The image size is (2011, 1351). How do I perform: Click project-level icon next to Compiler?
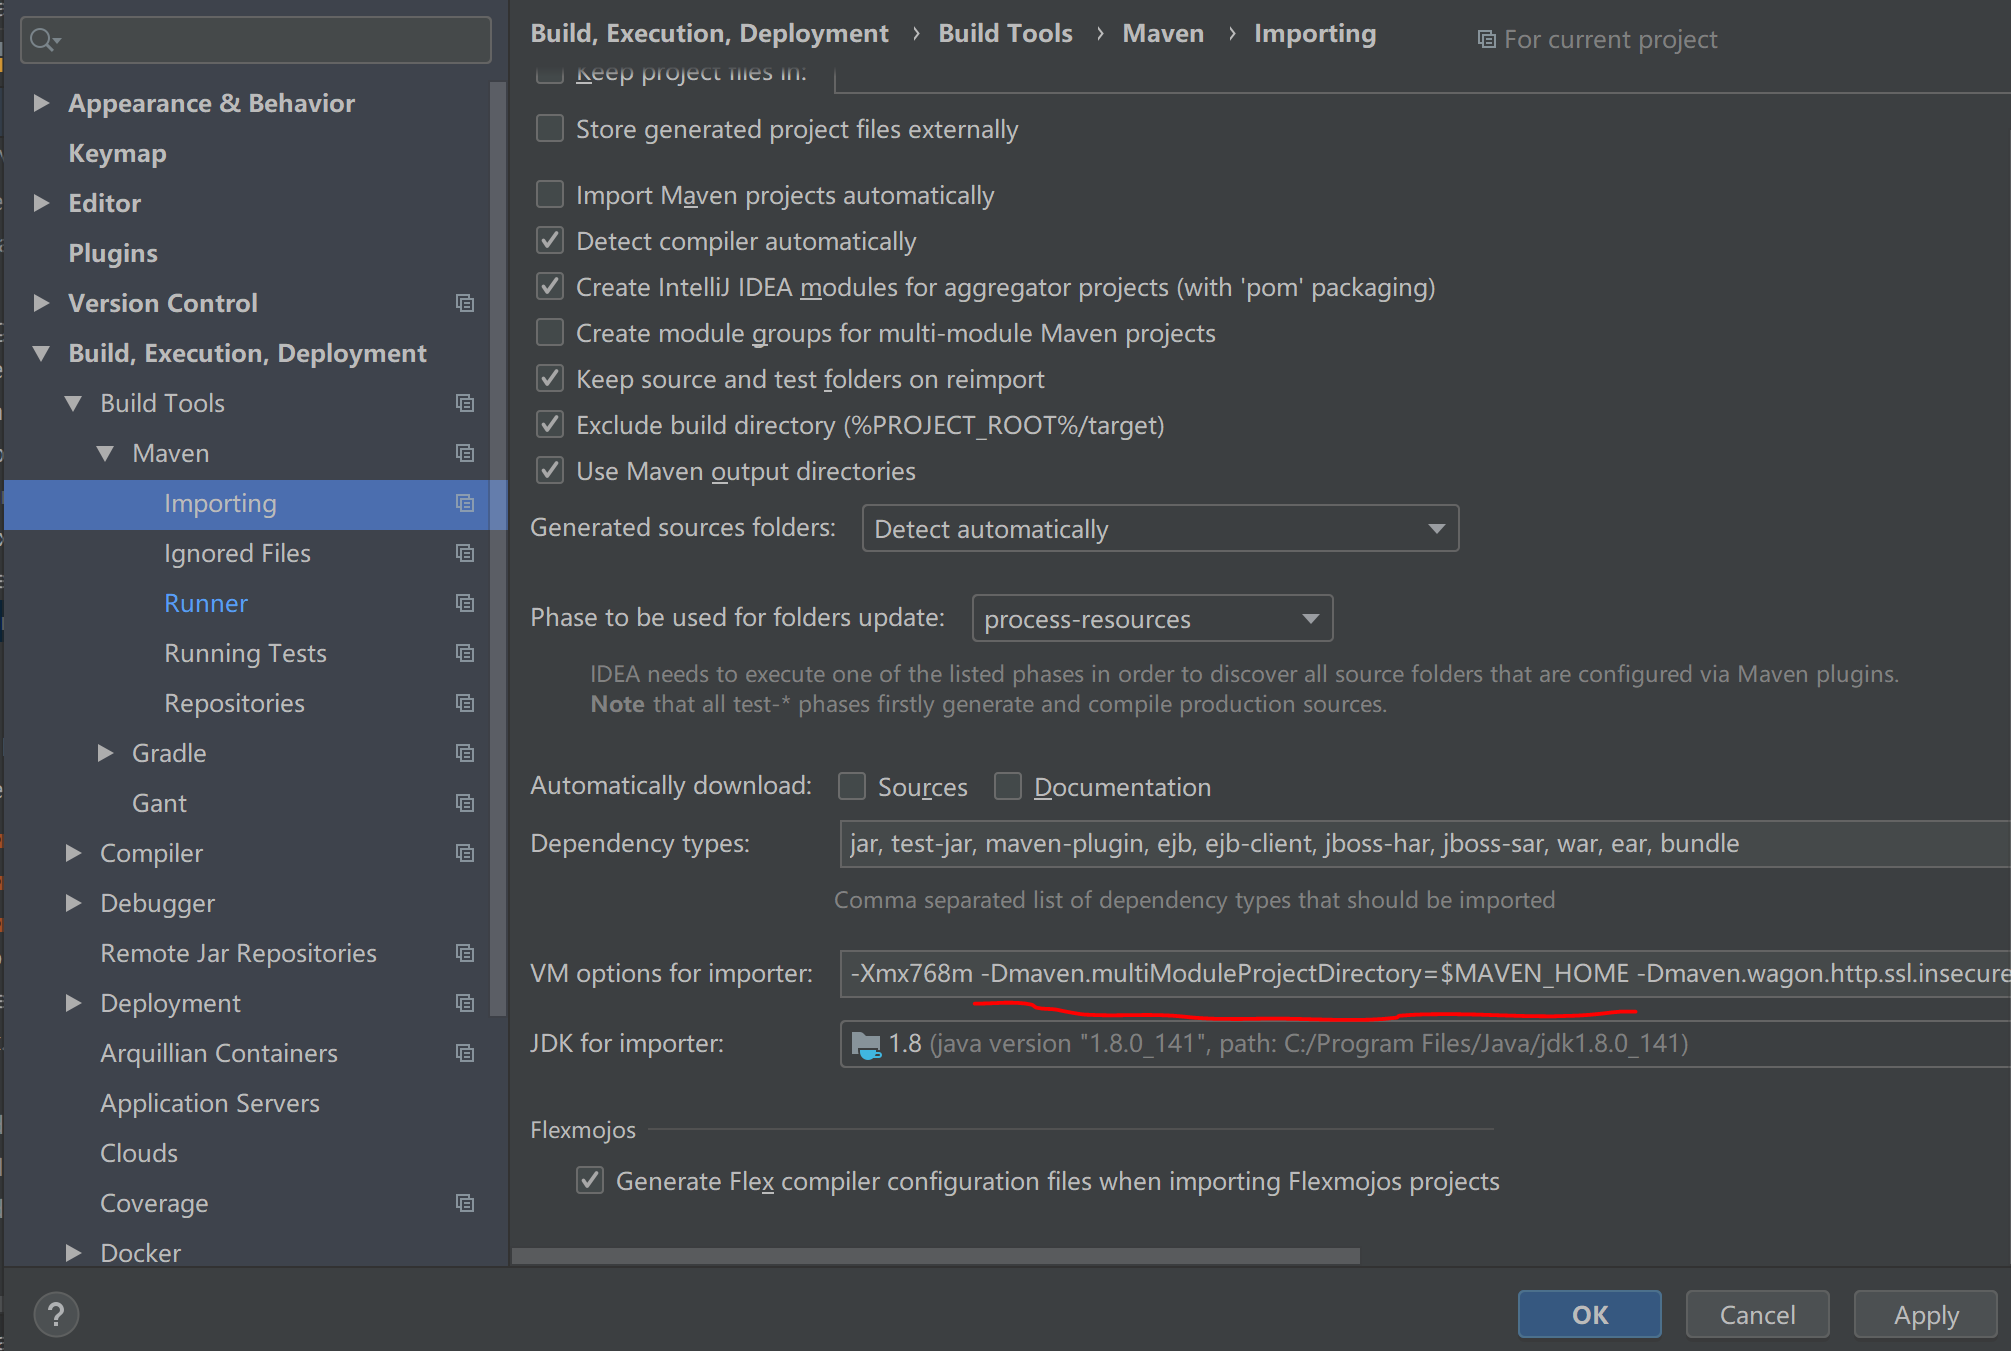[465, 853]
